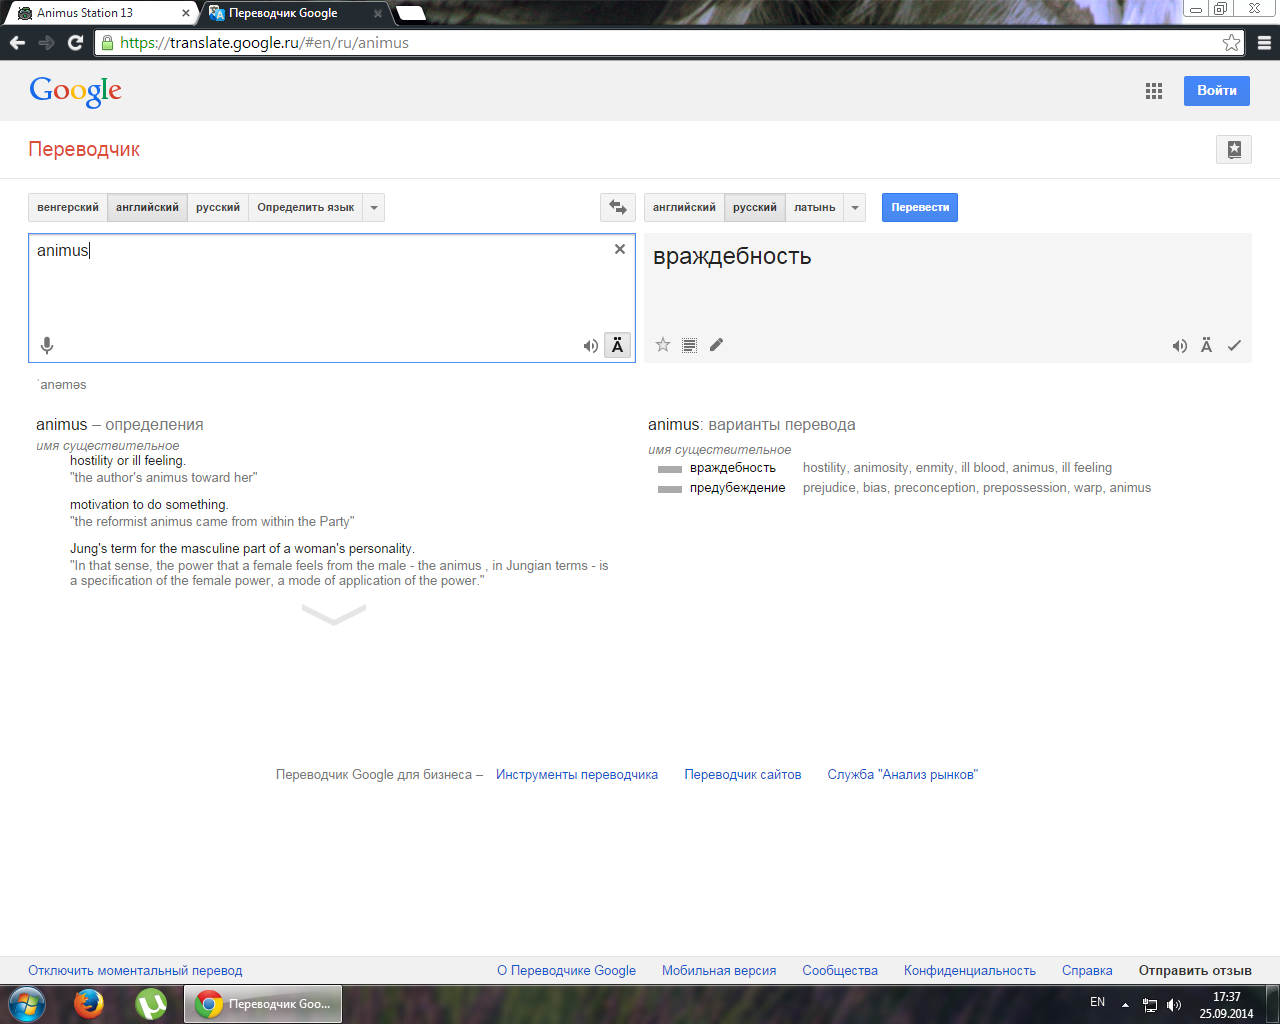
Task: Click the Google logo
Action: 76,91
